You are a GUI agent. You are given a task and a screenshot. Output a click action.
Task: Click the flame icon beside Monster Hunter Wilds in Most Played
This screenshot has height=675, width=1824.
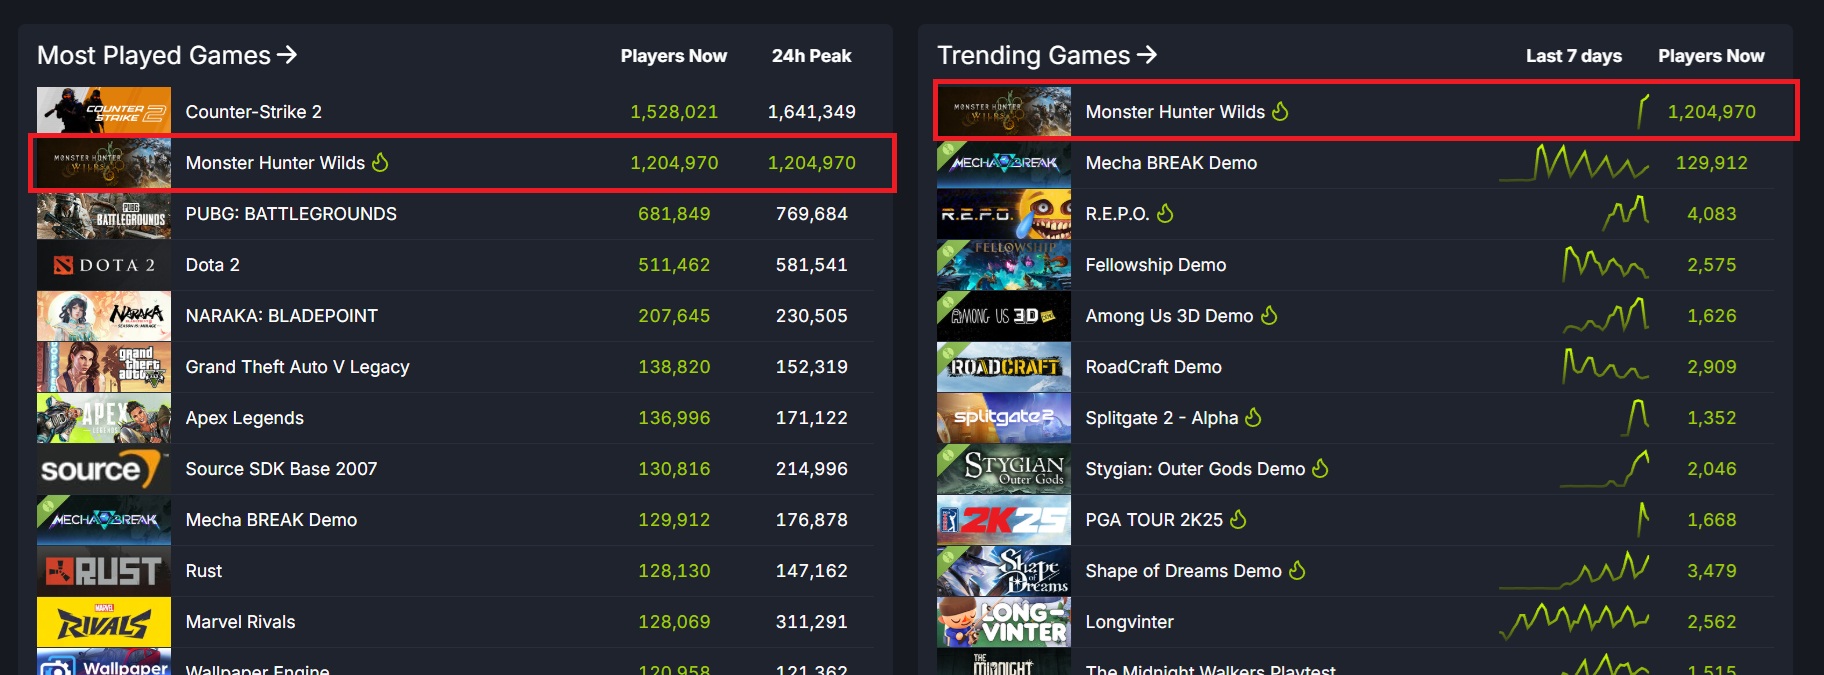click(x=380, y=162)
